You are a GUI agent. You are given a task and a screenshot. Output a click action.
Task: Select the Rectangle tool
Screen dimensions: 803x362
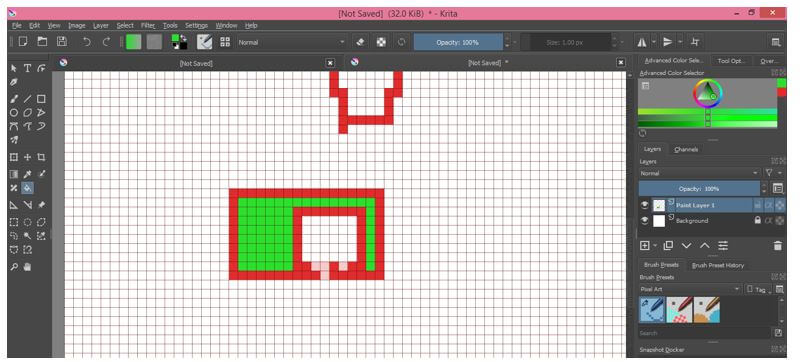(x=41, y=99)
